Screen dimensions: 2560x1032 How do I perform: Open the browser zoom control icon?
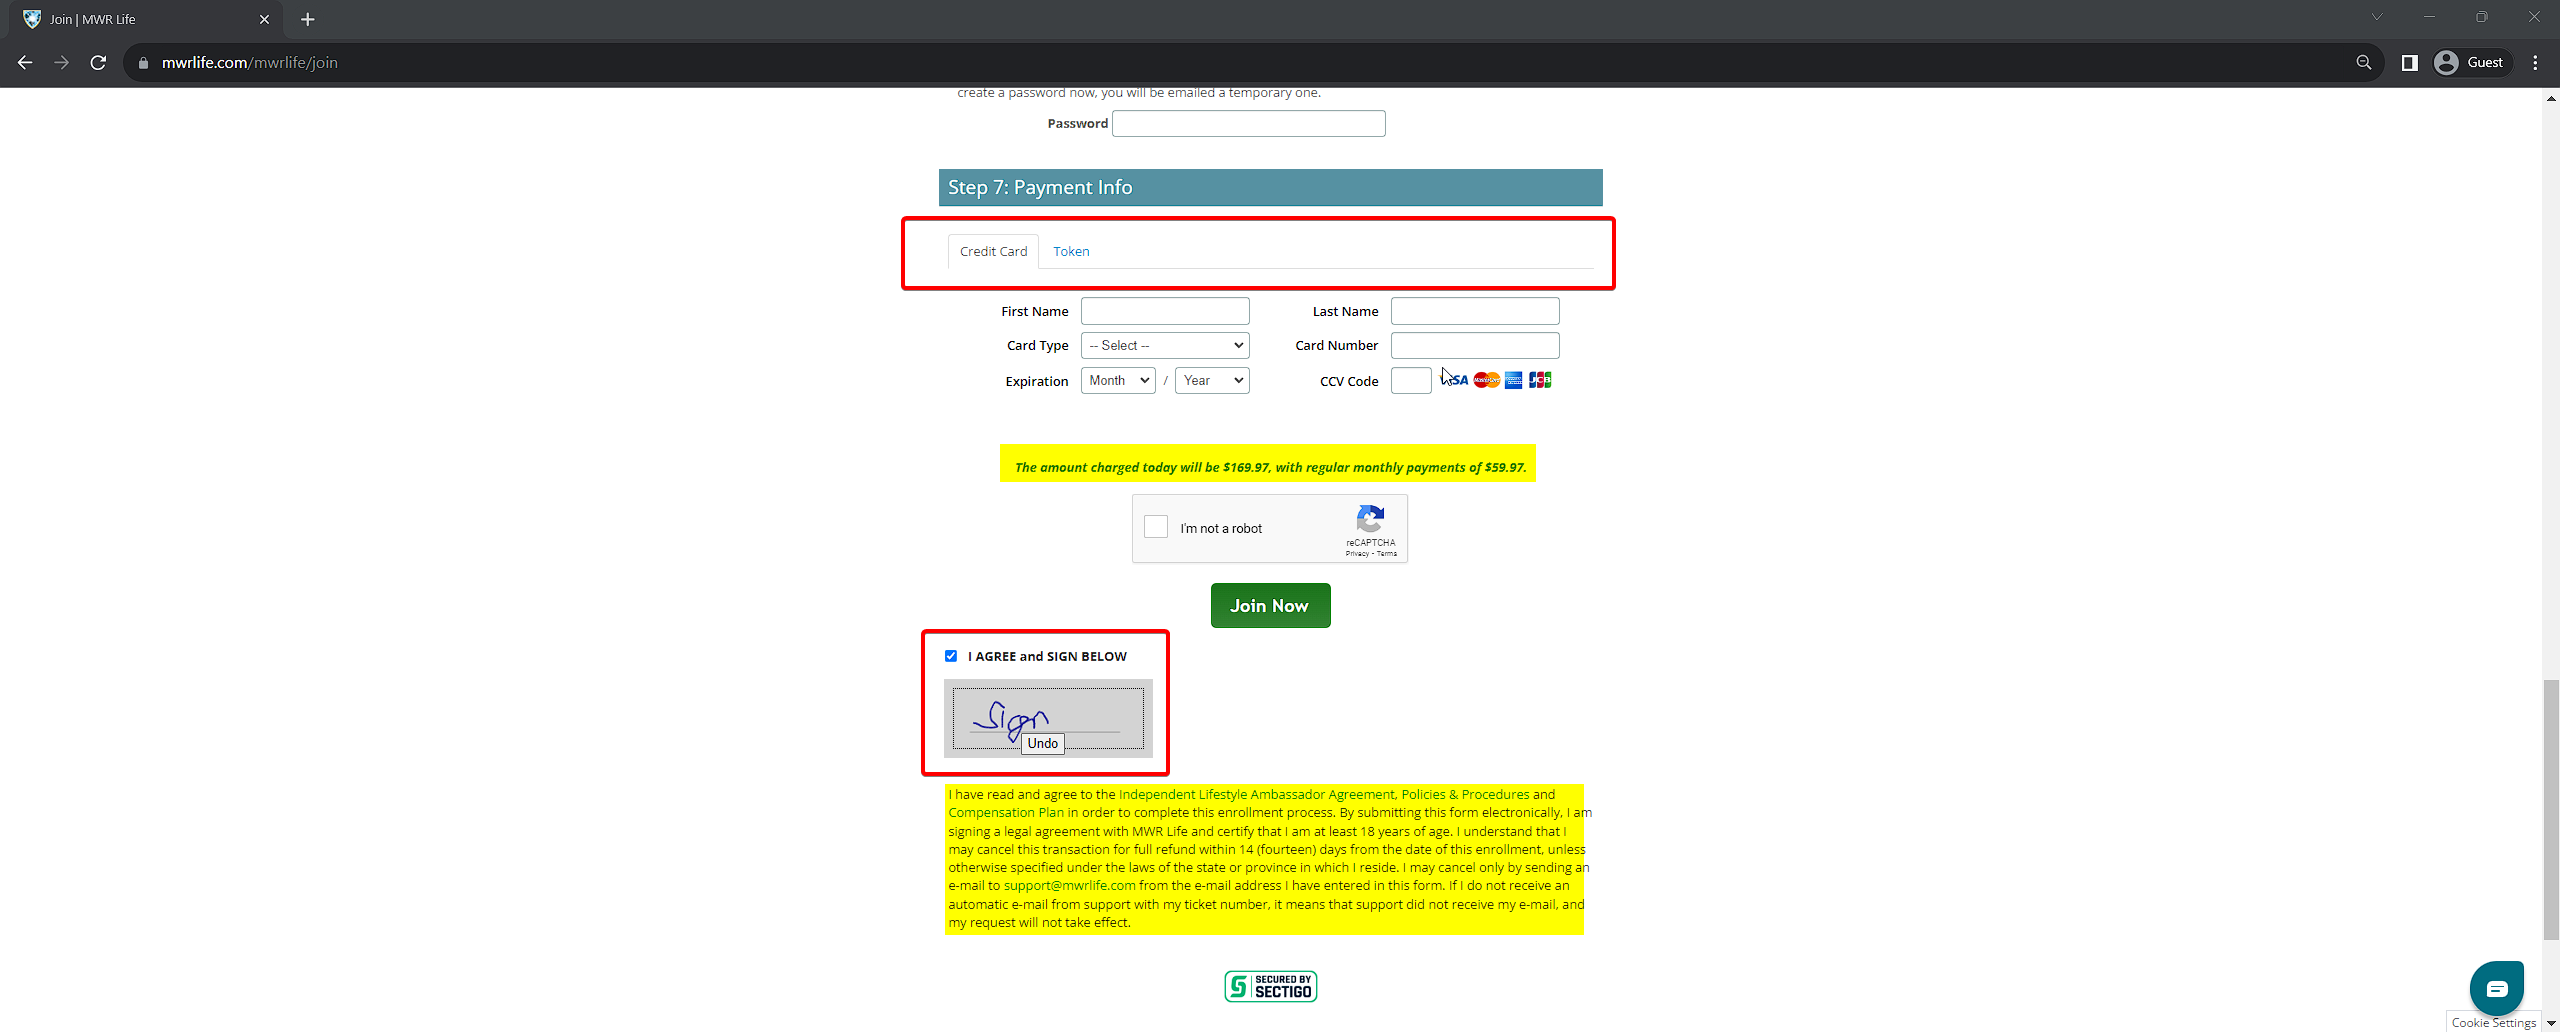pyautogui.click(x=2364, y=62)
